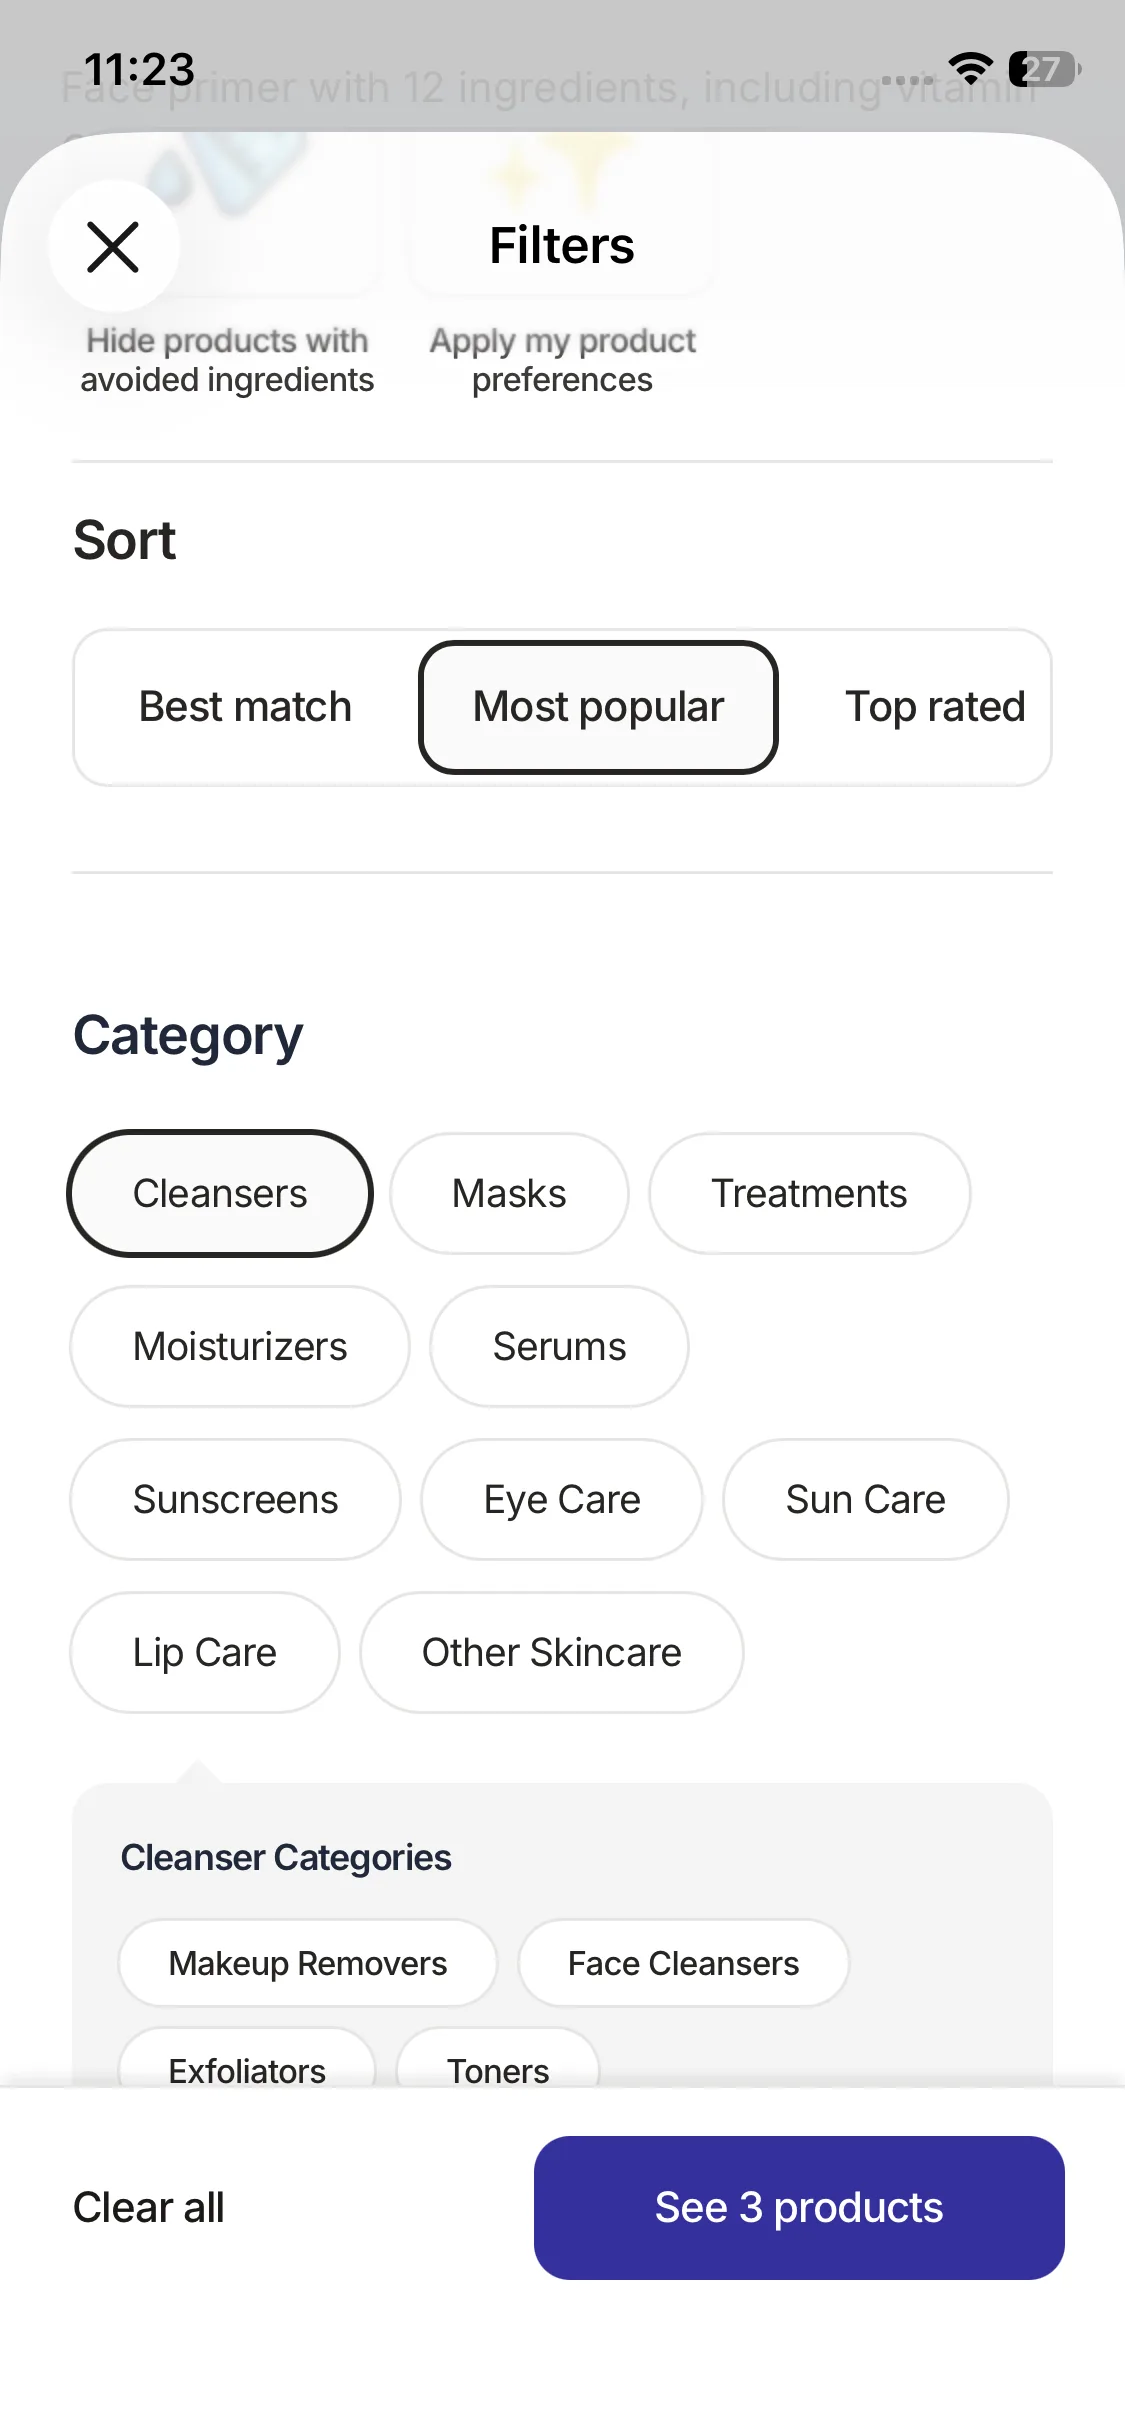Pick the Treatments category chip
1125x2436 pixels.
809,1194
